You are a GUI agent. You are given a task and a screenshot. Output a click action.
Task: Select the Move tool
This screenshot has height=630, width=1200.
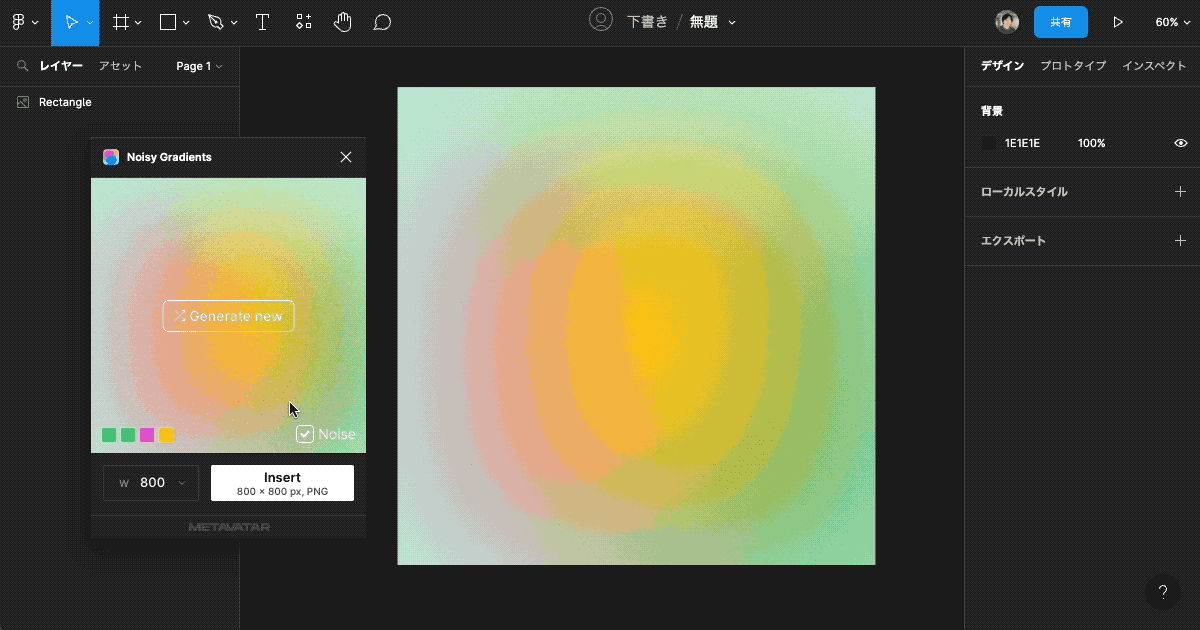coord(71,21)
